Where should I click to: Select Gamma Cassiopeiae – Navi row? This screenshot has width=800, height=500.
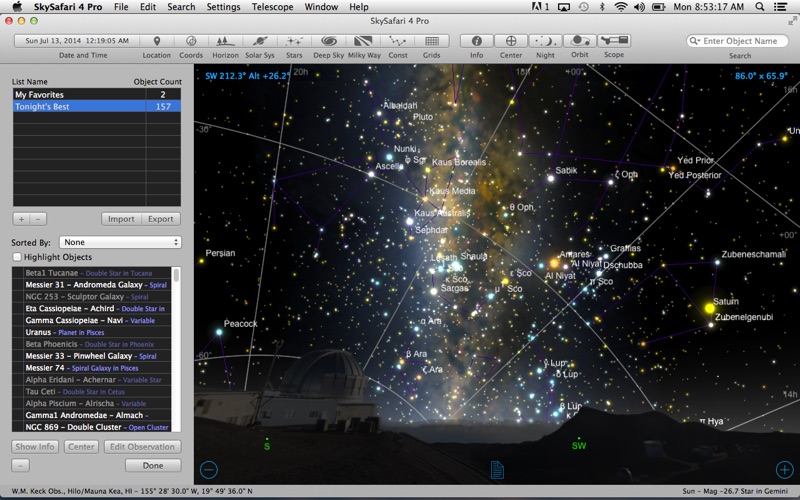tap(92, 320)
